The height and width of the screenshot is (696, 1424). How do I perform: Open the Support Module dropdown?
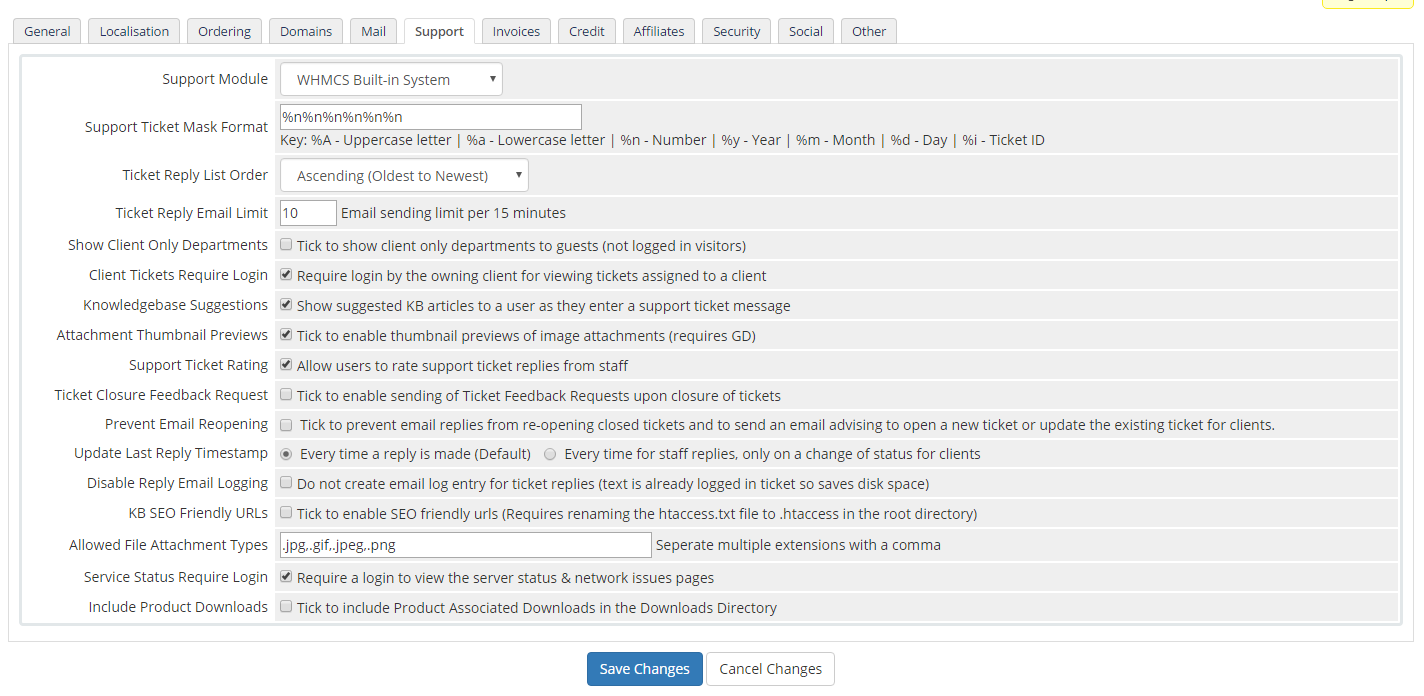(x=391, y=80)
